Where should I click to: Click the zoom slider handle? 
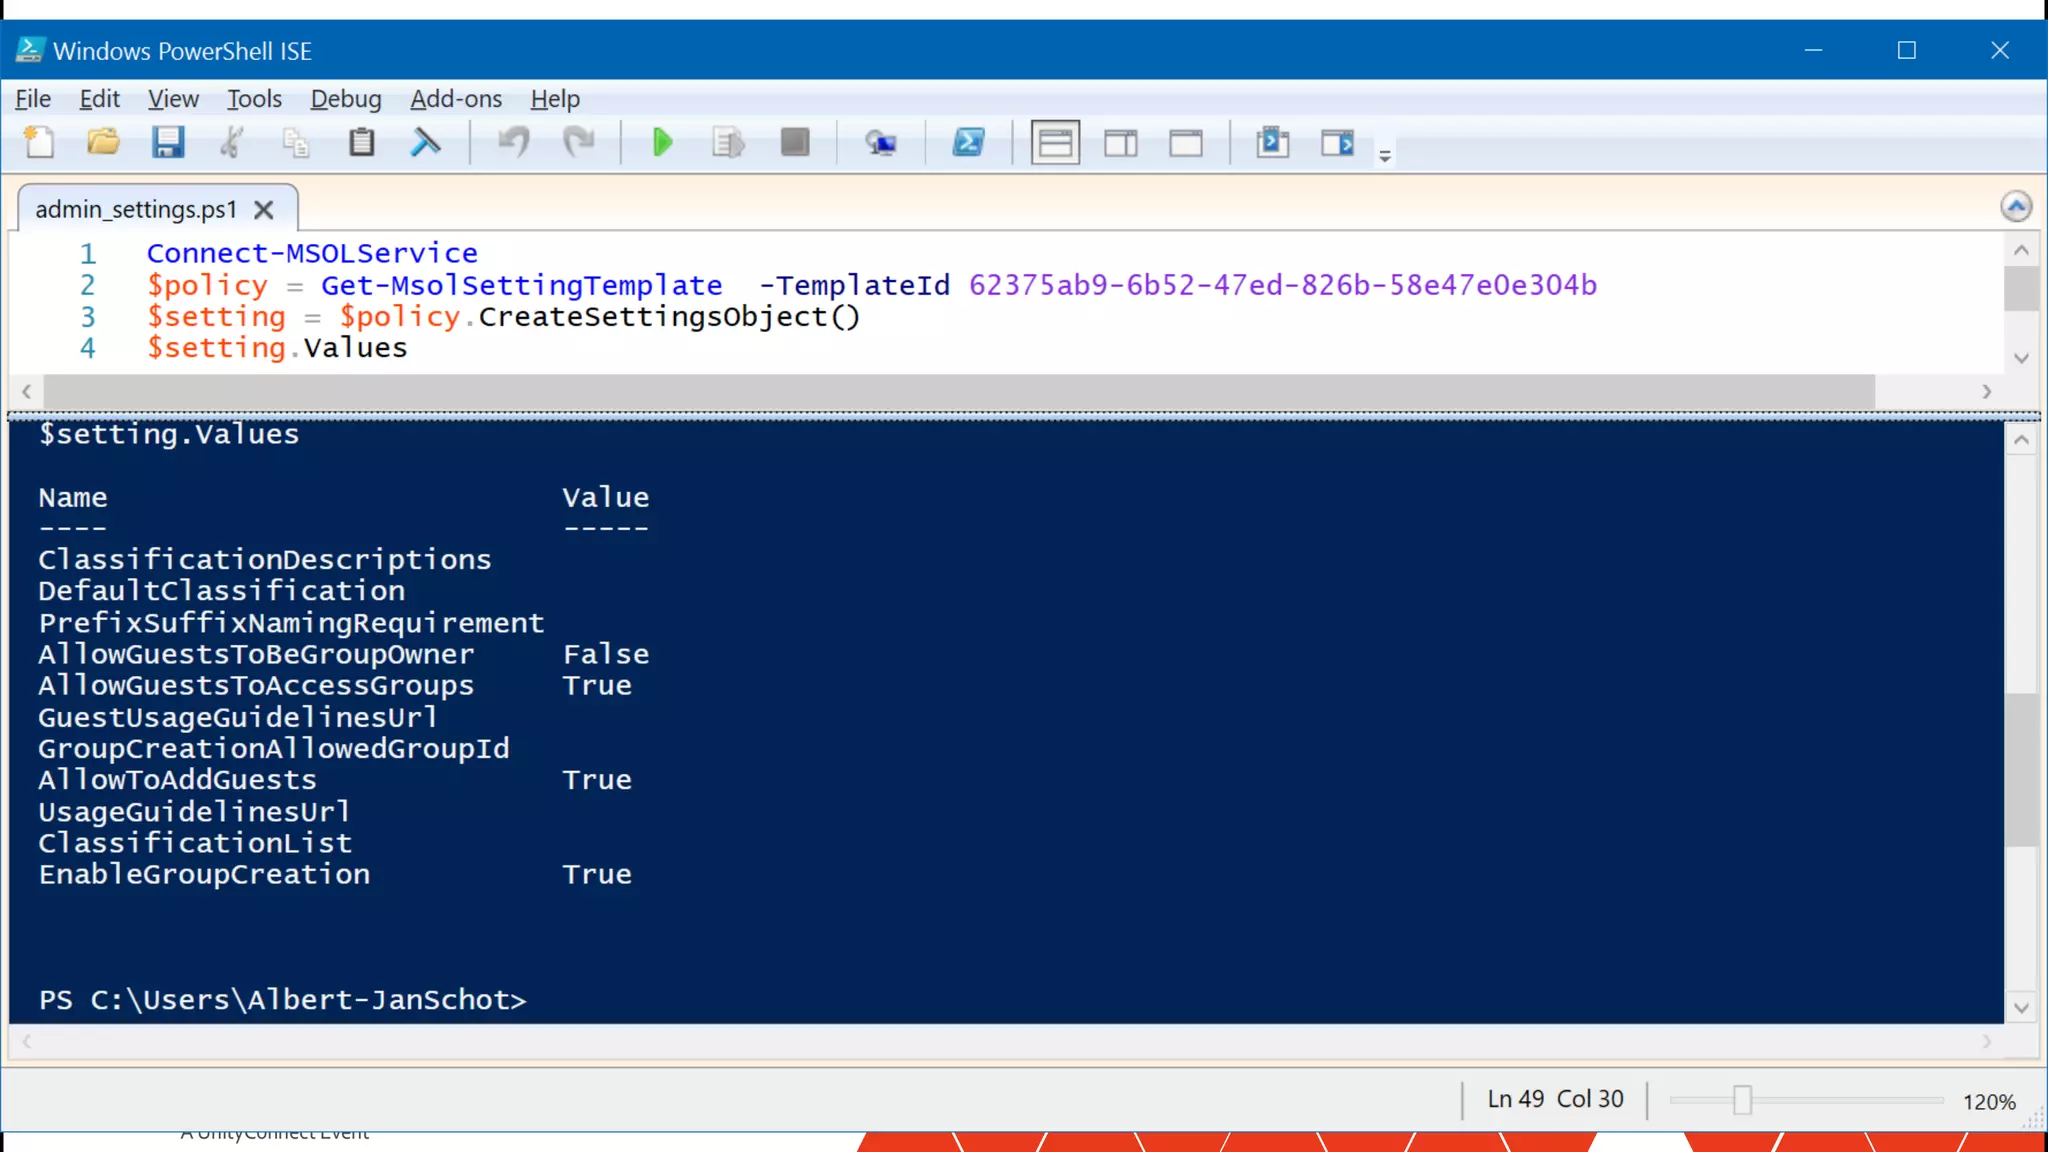1742,1100
